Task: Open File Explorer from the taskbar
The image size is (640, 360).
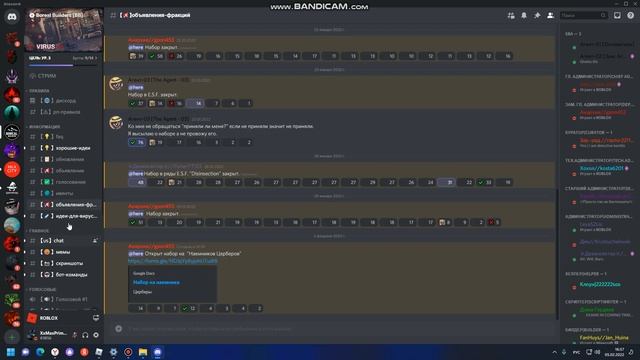Action: coord(143,352)
